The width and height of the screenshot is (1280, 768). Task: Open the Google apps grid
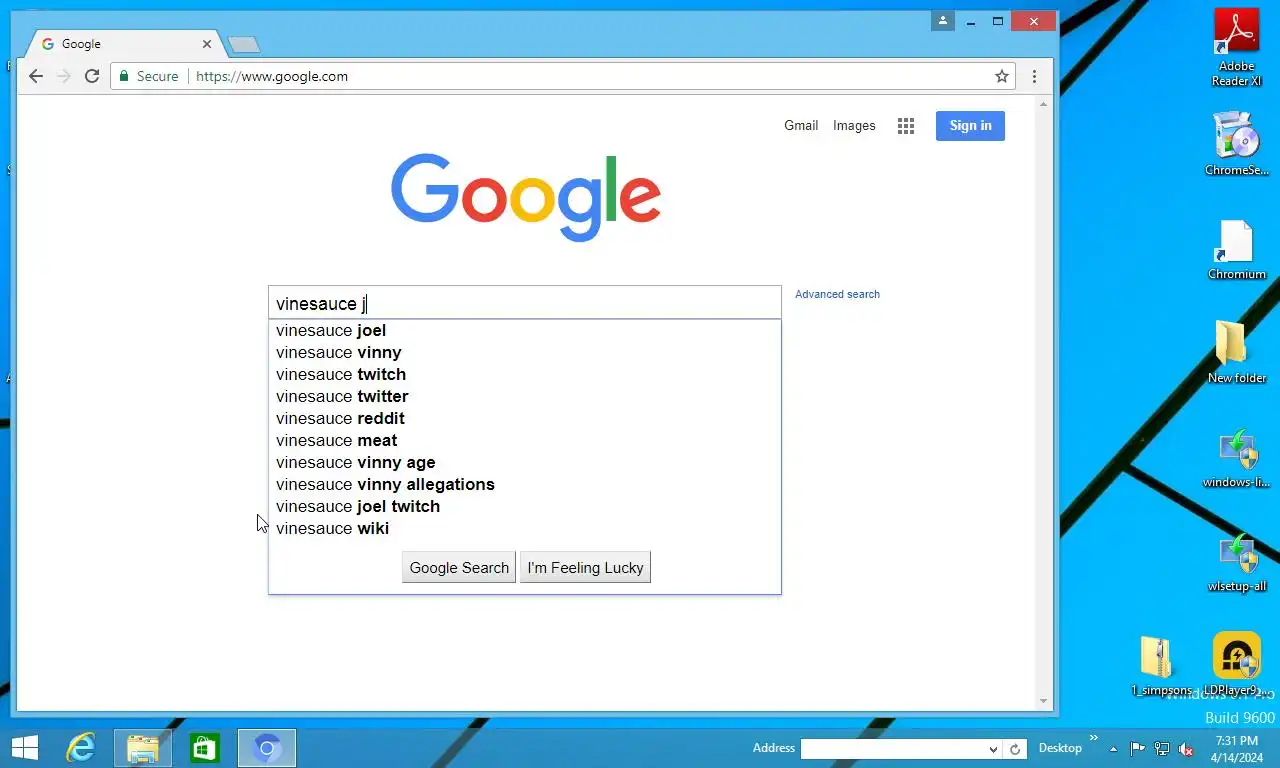(x=906, y=126)
